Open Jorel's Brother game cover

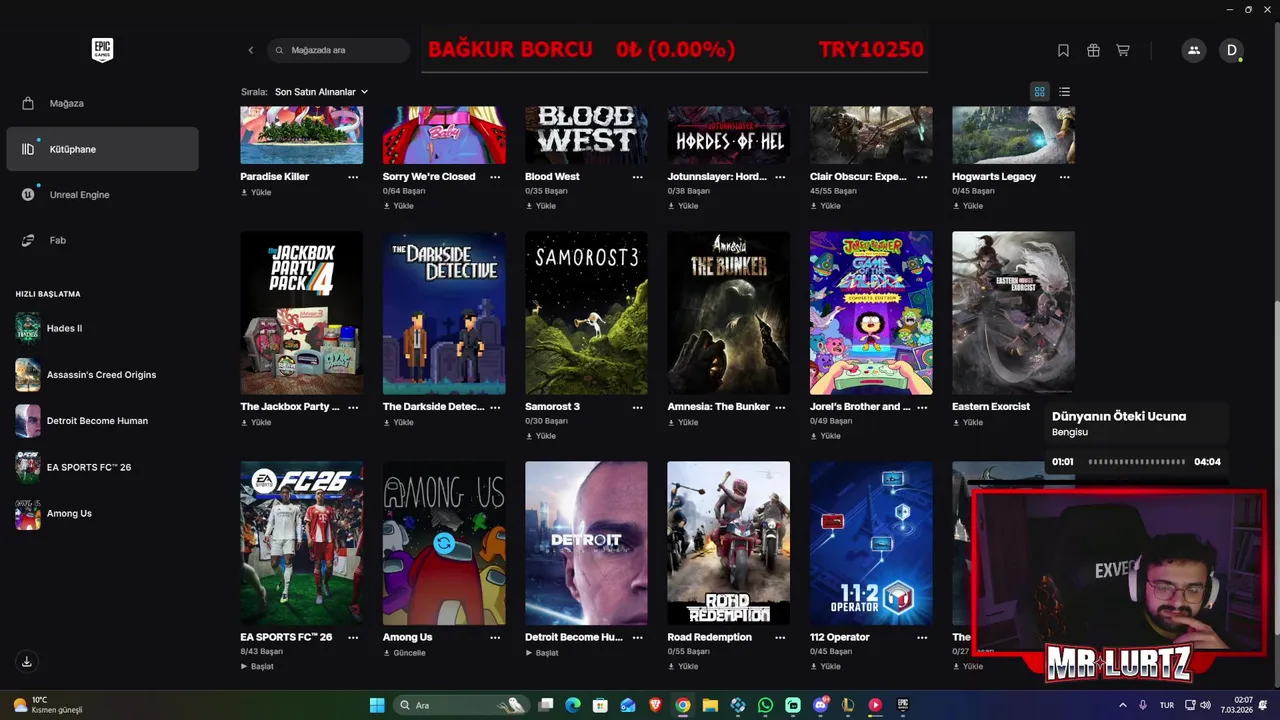[x=871, y=313]
